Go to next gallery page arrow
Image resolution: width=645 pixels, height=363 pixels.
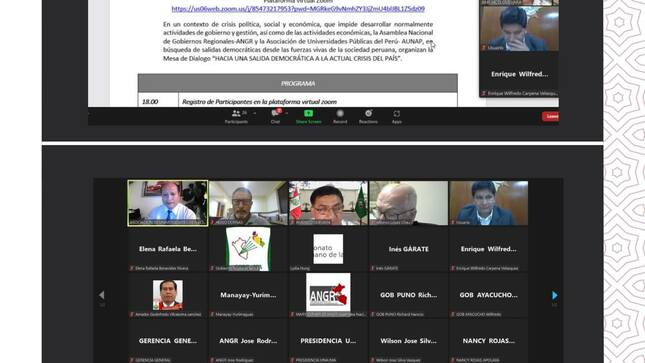point(555,295)
